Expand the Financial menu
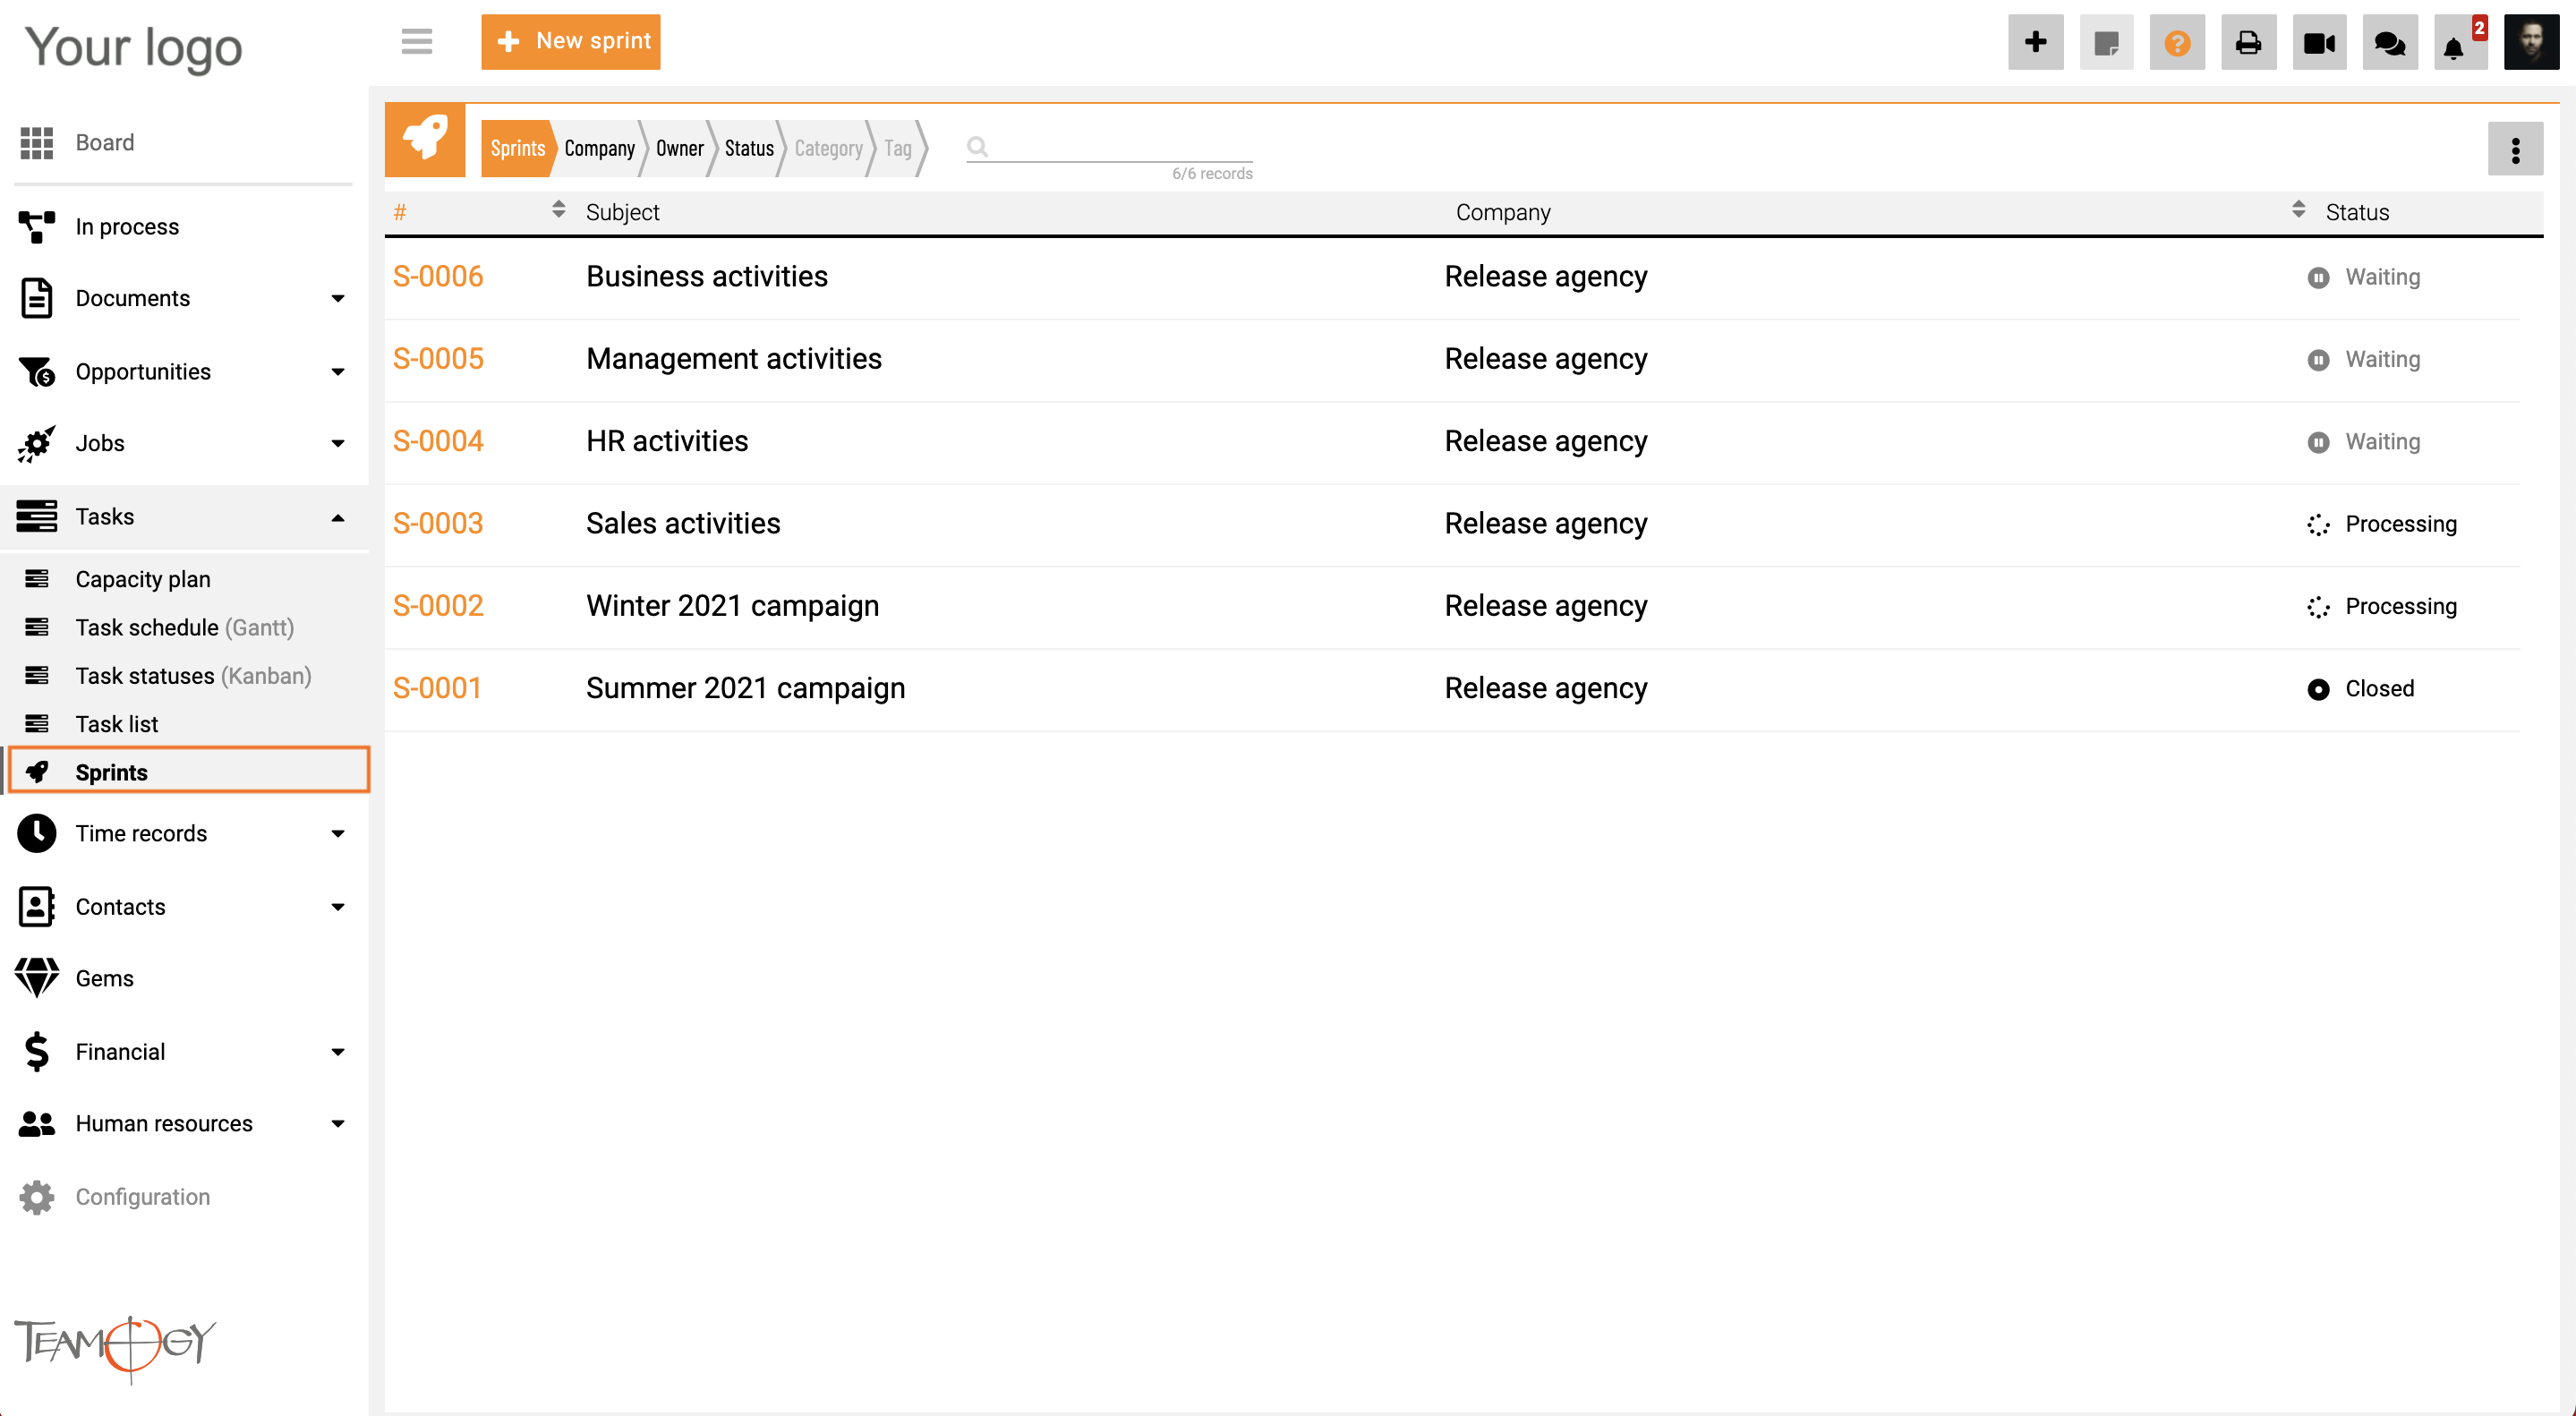2576x1416 pixels. [x=338, y=1051]
